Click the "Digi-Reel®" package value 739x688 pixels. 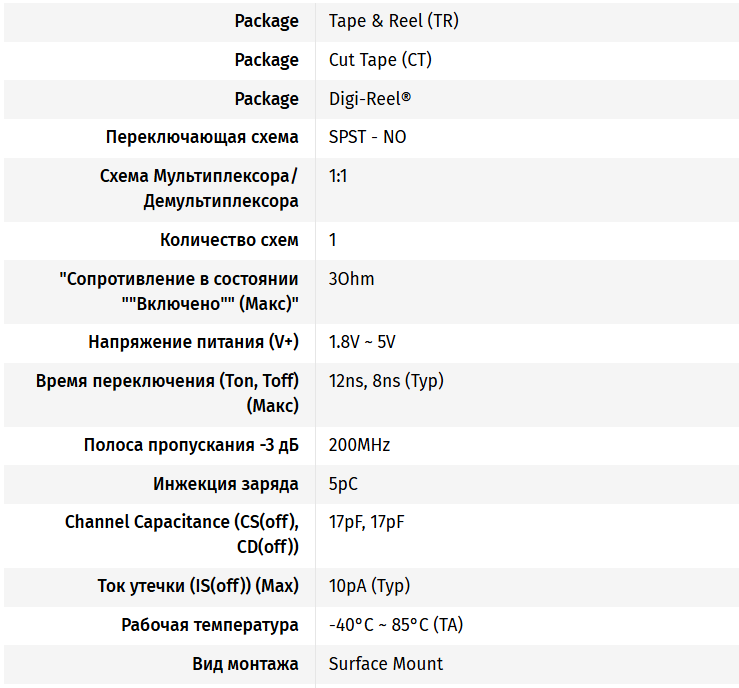tap(370, 99)
